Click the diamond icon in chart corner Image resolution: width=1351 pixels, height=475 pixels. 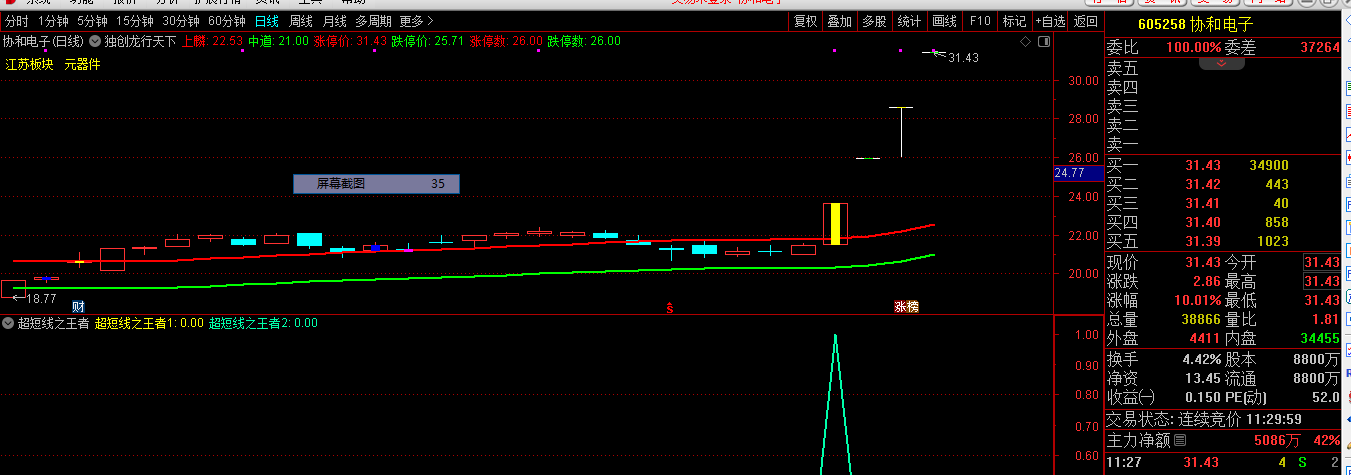pyautogui.click(x=1024, y=42)
